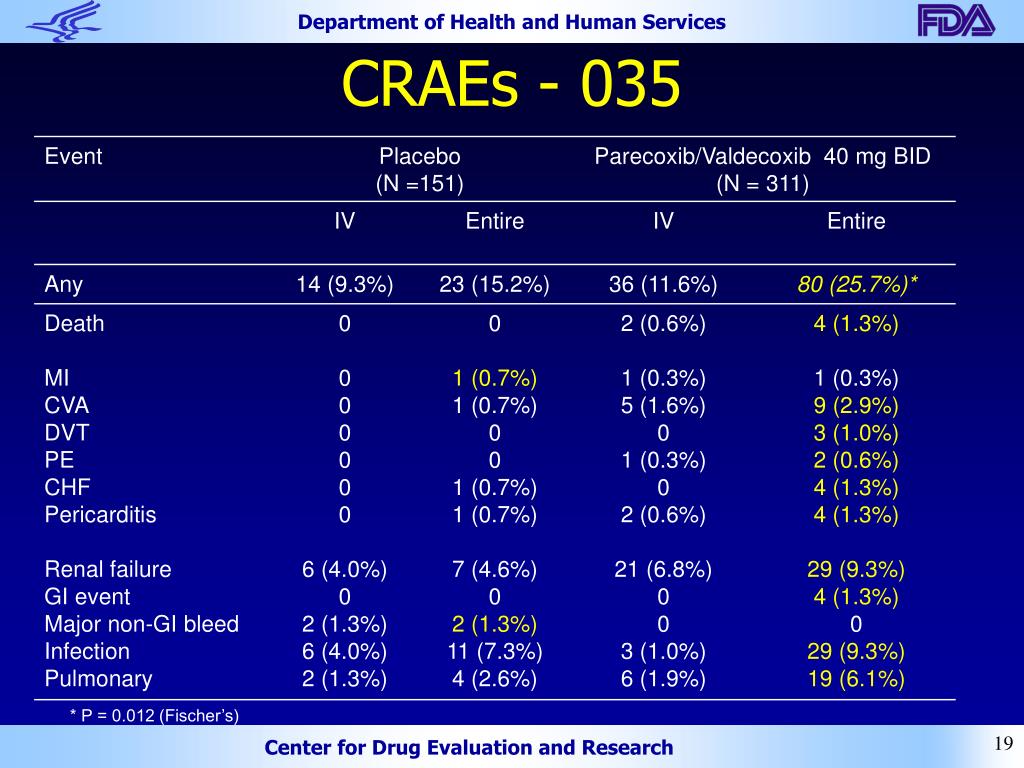Select '4 (1.3%)' in the GI event row
This screenshot has height=768, width=1024.
point(856,597)
